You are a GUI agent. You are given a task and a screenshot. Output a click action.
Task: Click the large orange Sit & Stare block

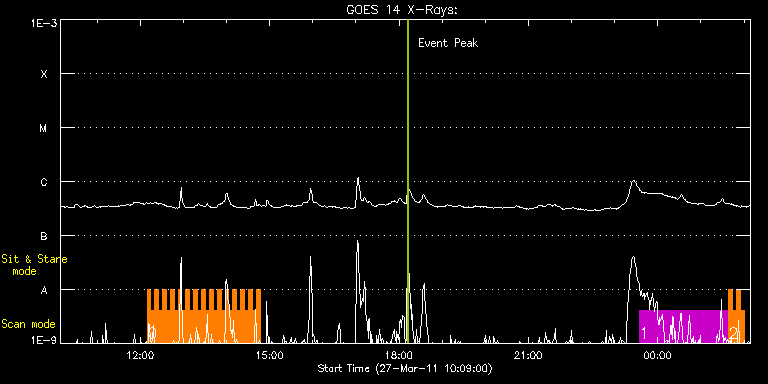204,316
